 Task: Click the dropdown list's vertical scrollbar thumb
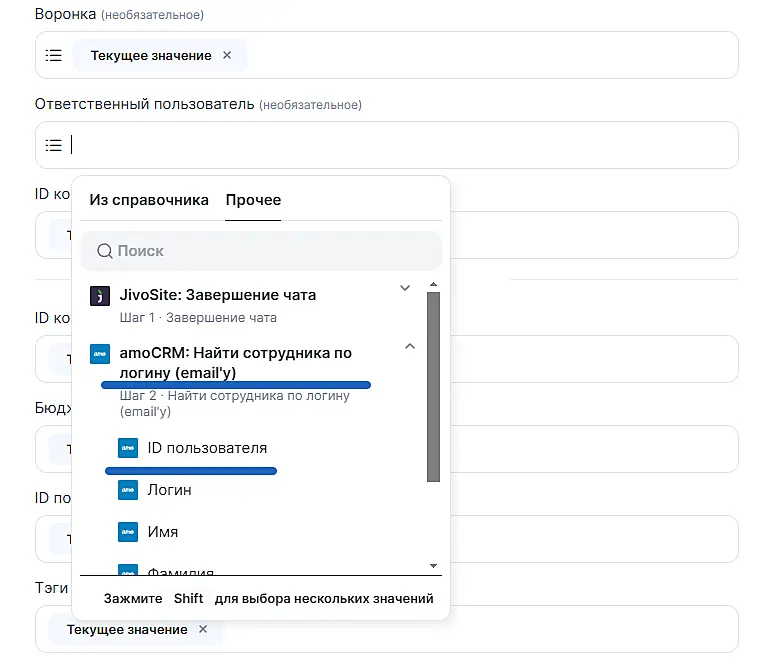pos(433,387)
